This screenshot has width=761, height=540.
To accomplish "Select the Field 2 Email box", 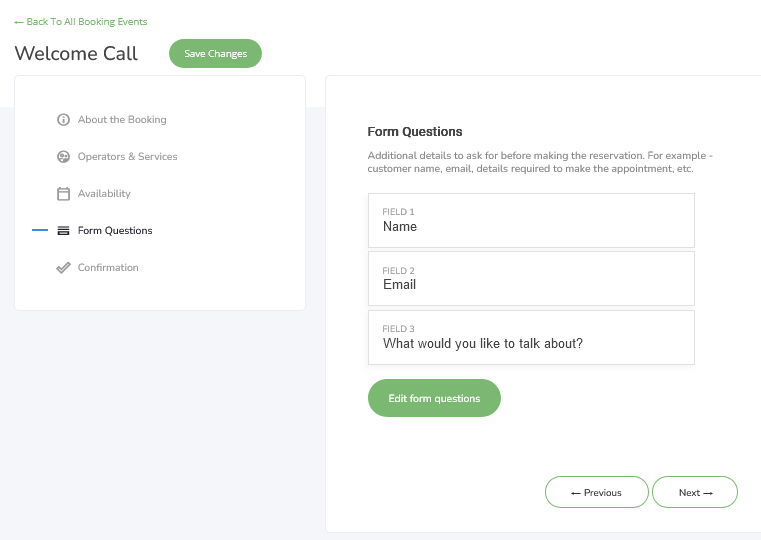I will pyautogui.click(x=531, y=278).
